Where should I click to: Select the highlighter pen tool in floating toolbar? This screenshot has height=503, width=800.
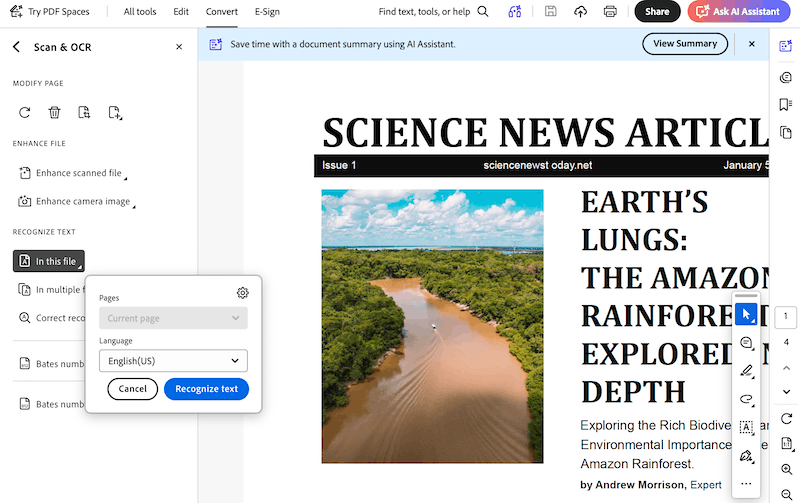(x=746, y=371)
